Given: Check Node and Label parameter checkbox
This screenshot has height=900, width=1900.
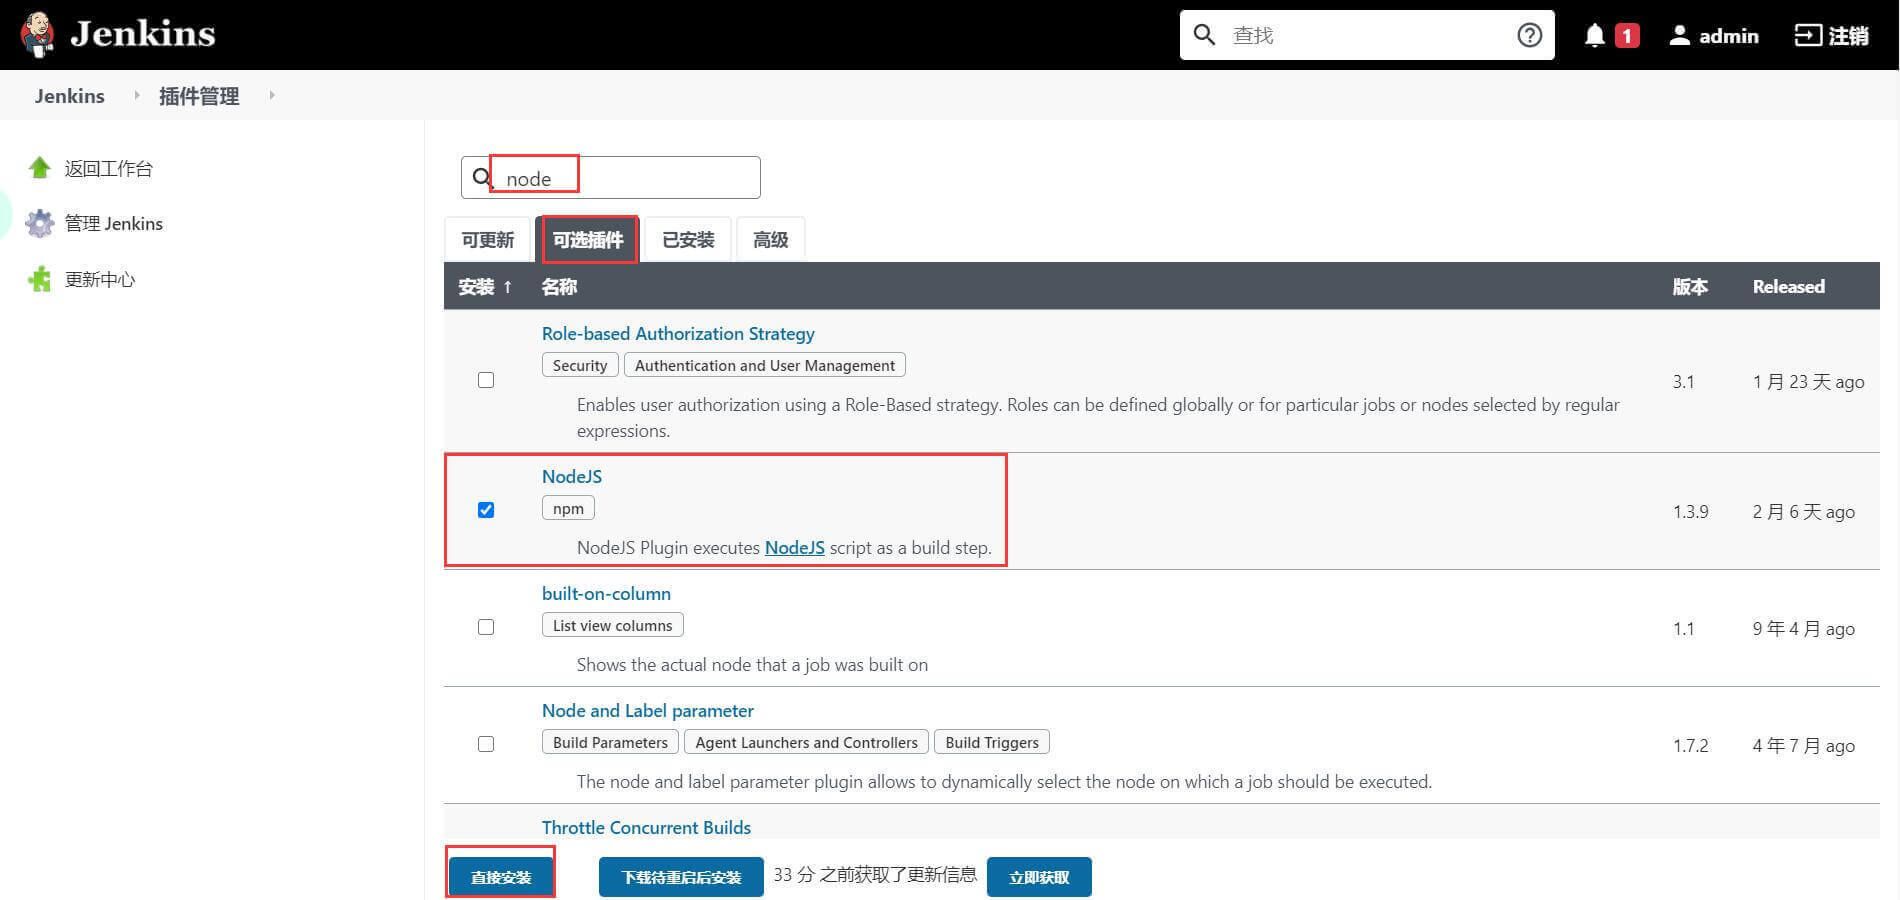Looking at the screenshot, I should point(486,744).
